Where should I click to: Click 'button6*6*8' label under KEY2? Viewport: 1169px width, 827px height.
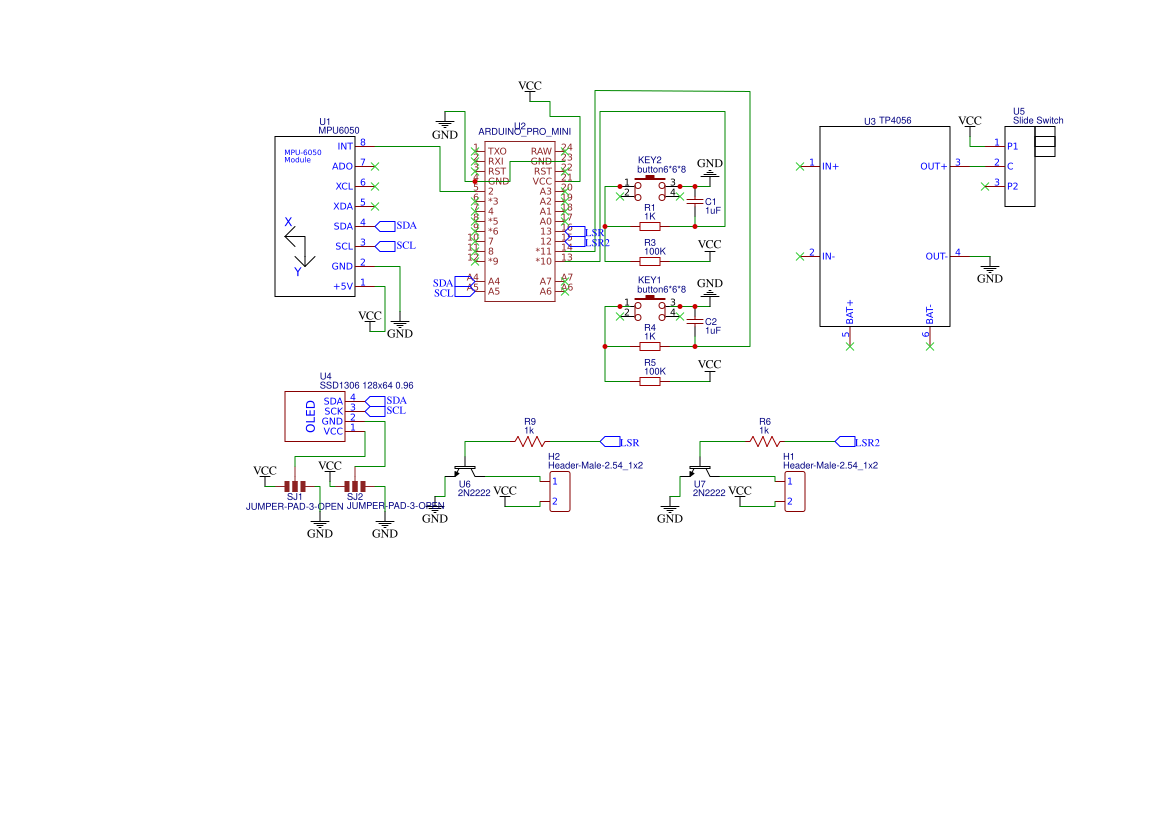(661, 170)
